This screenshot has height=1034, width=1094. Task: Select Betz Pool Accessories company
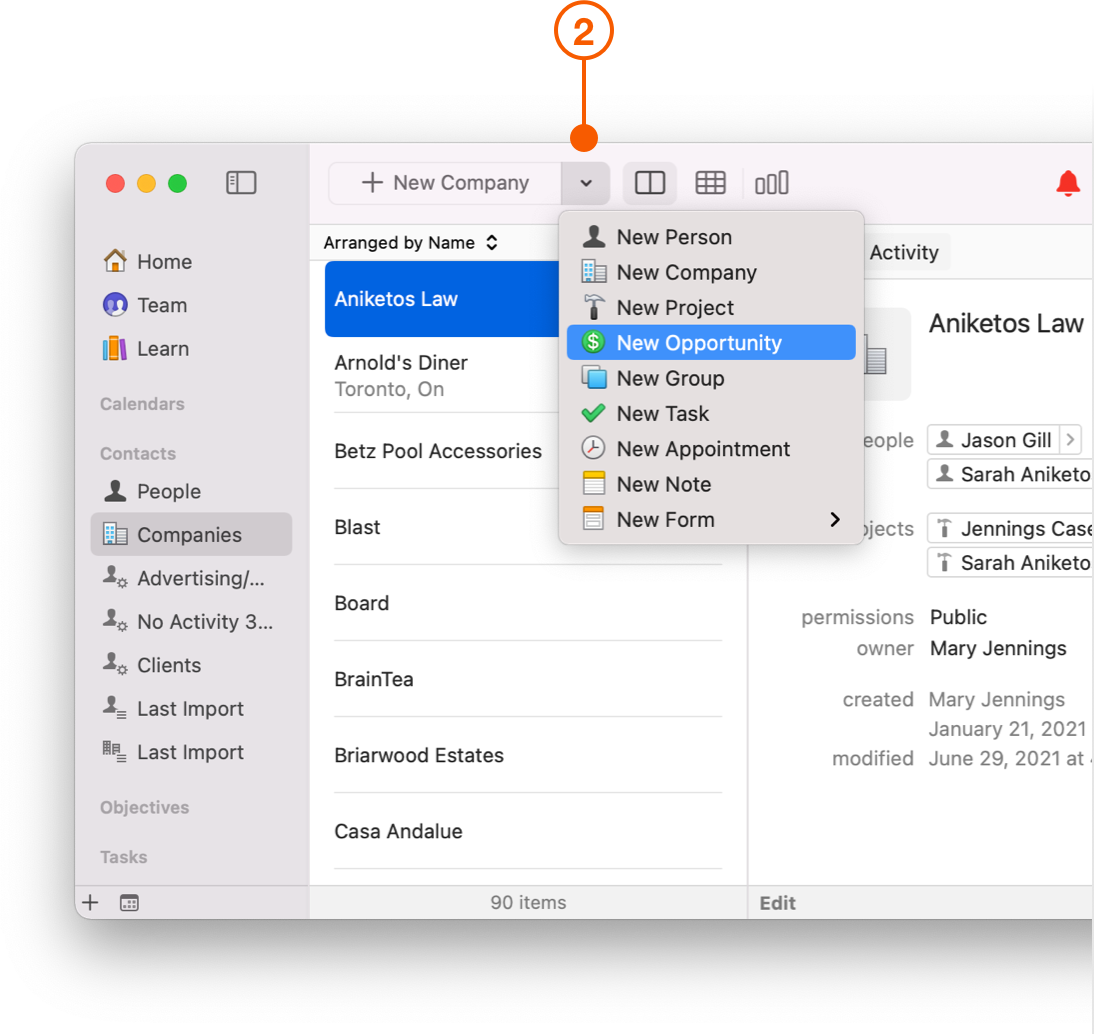click(442, 451)
